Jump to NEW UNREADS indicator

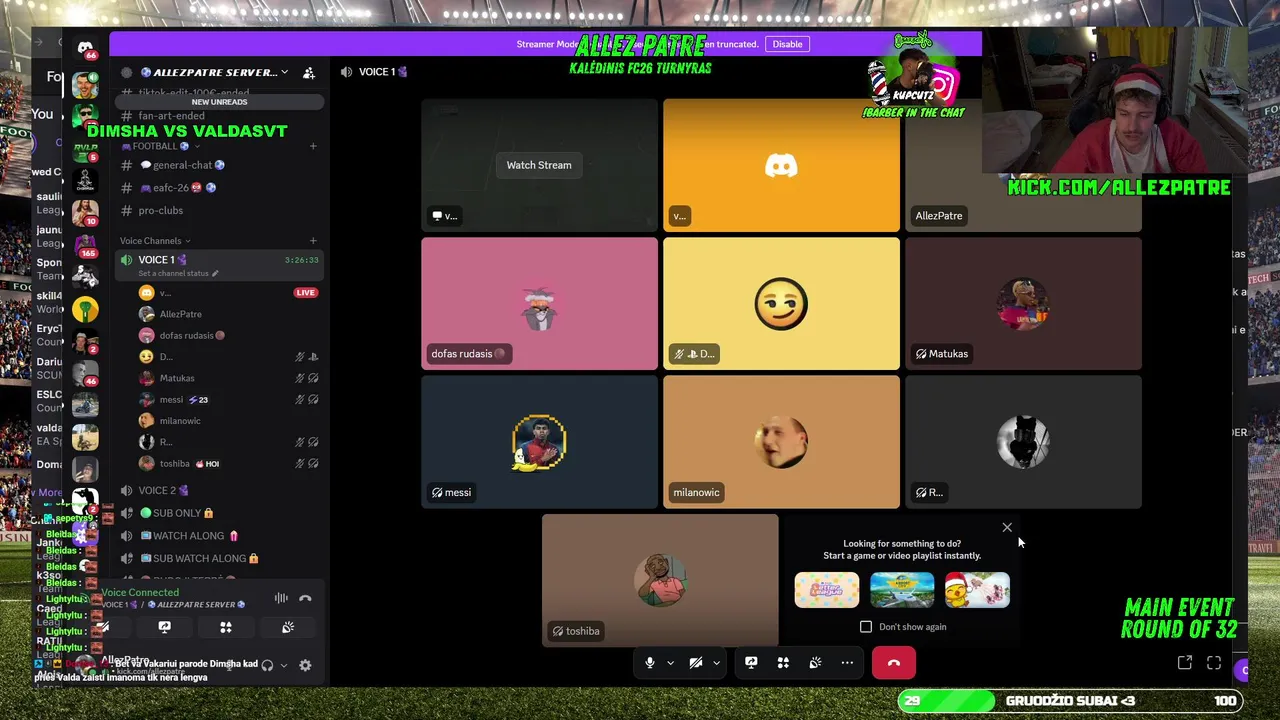tap(219, 102)
